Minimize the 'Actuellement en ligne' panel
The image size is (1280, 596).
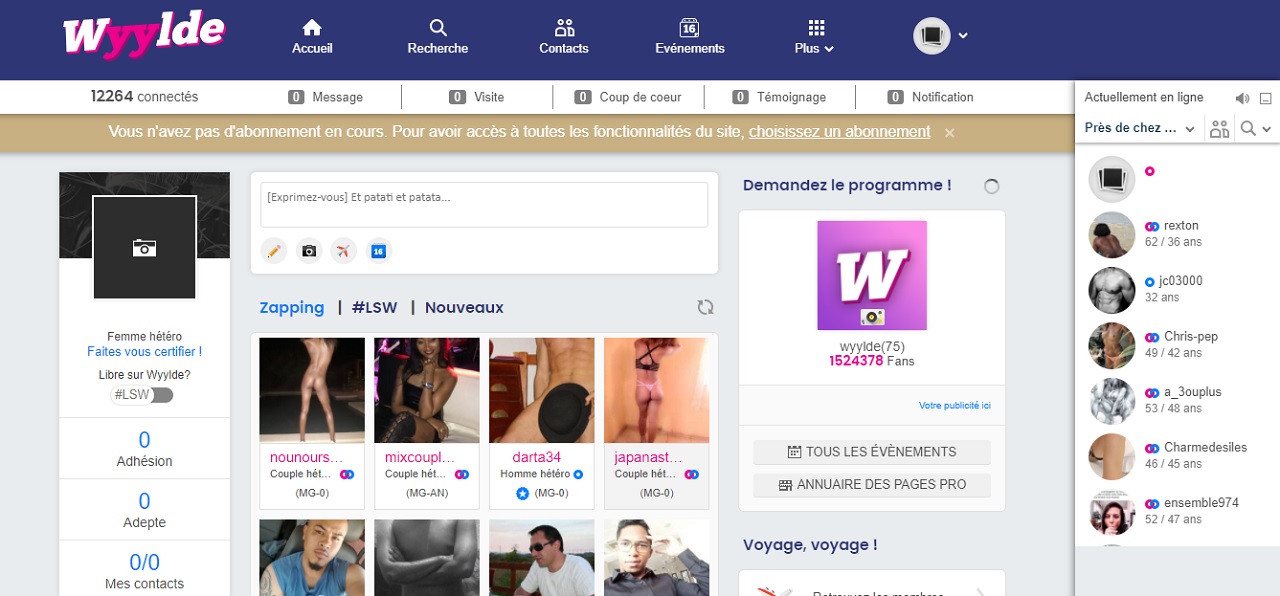1265,98
